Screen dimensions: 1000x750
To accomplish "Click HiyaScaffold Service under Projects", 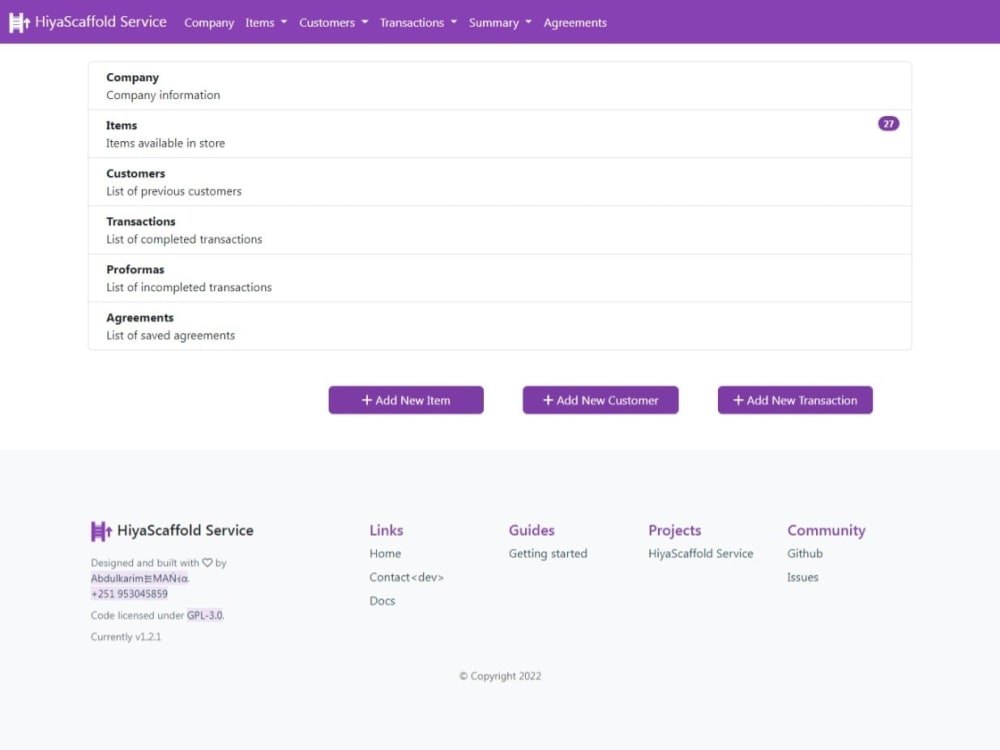I will click(700, 554).
